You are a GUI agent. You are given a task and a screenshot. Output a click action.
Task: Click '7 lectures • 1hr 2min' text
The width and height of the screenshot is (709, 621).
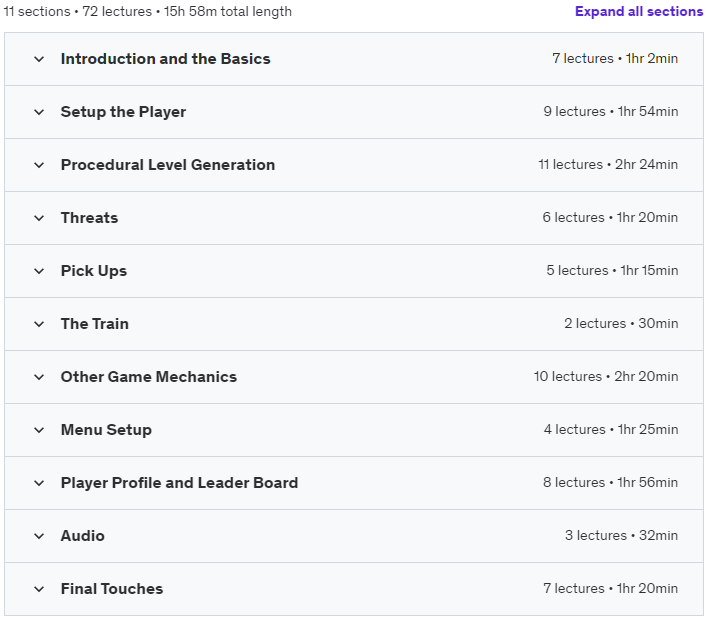coord(615,58)
